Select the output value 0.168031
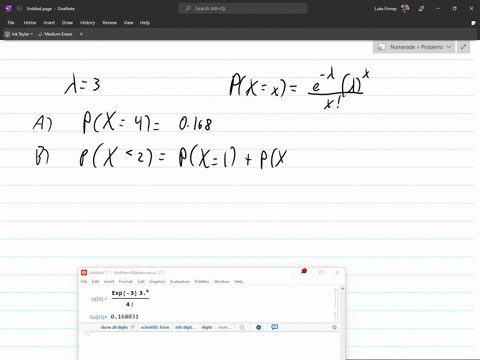This screenshot has width=480, height=360. [x=124, y=317]
